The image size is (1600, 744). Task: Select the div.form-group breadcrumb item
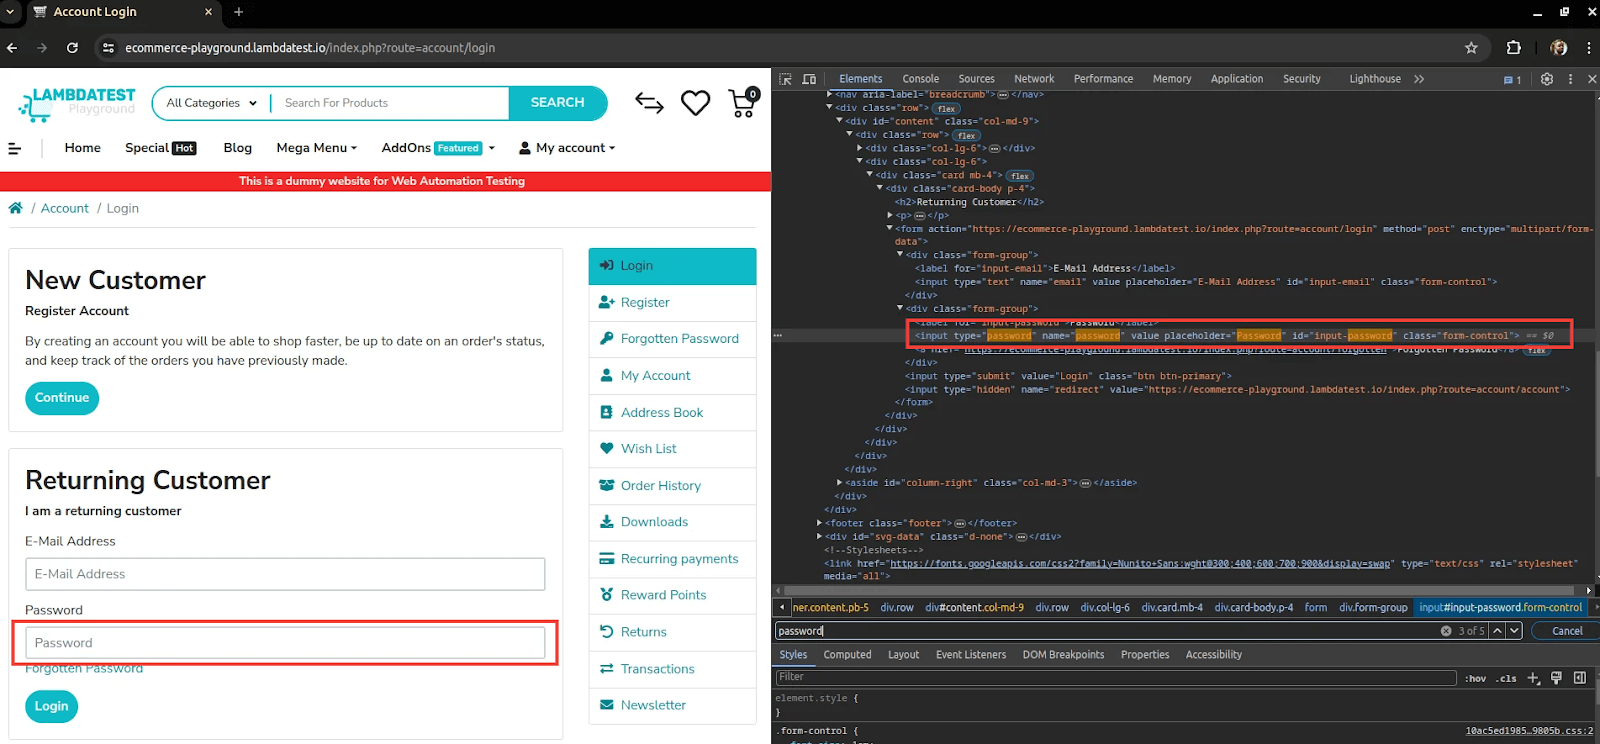(x=1373, y=607)
